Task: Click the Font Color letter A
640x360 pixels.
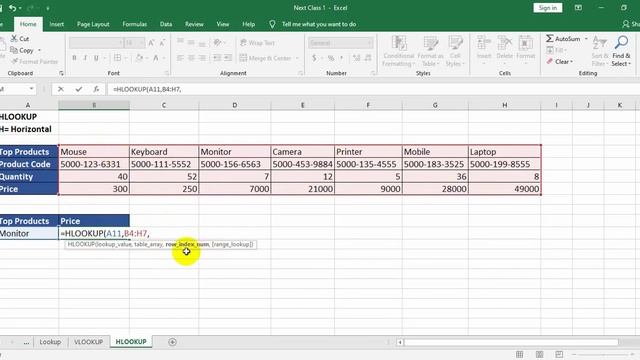Action: [156, 58]
